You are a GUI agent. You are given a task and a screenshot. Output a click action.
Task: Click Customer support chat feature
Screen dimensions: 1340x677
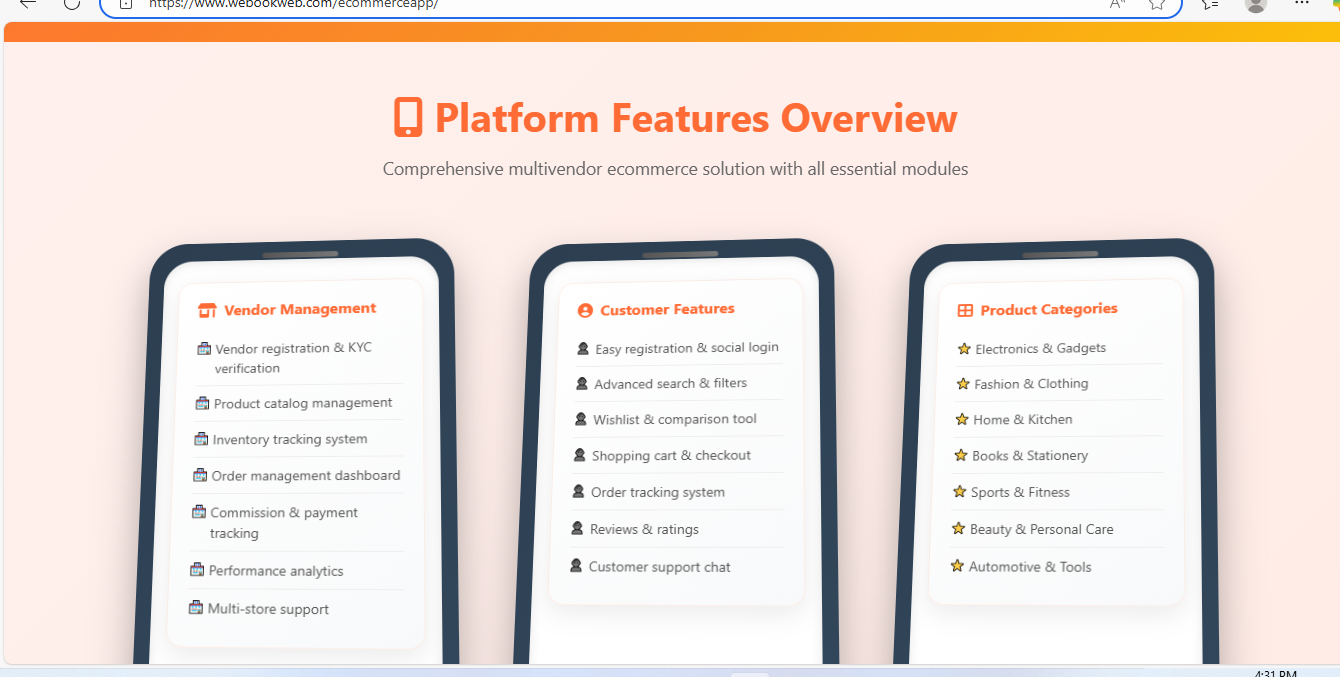659,567
